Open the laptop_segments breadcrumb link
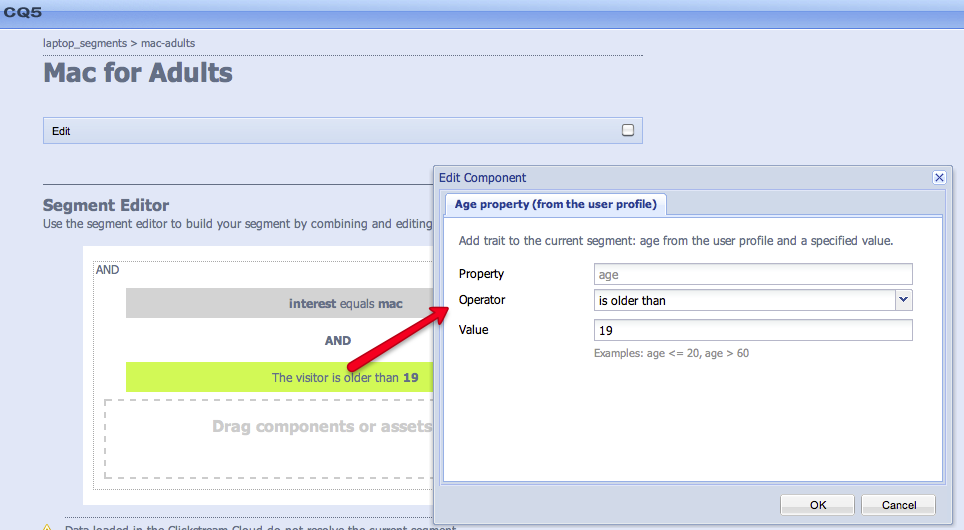The image size is (964, 530). (85, 43)
